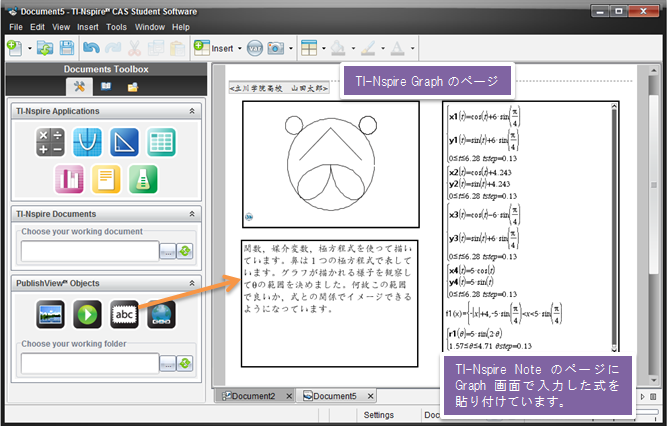
Task: Select the Utilities book tab in Toolbox
Action: click(106, 87)
